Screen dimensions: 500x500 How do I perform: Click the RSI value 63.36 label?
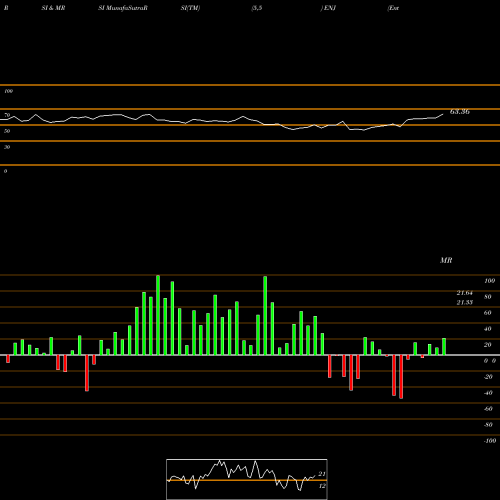460,112
